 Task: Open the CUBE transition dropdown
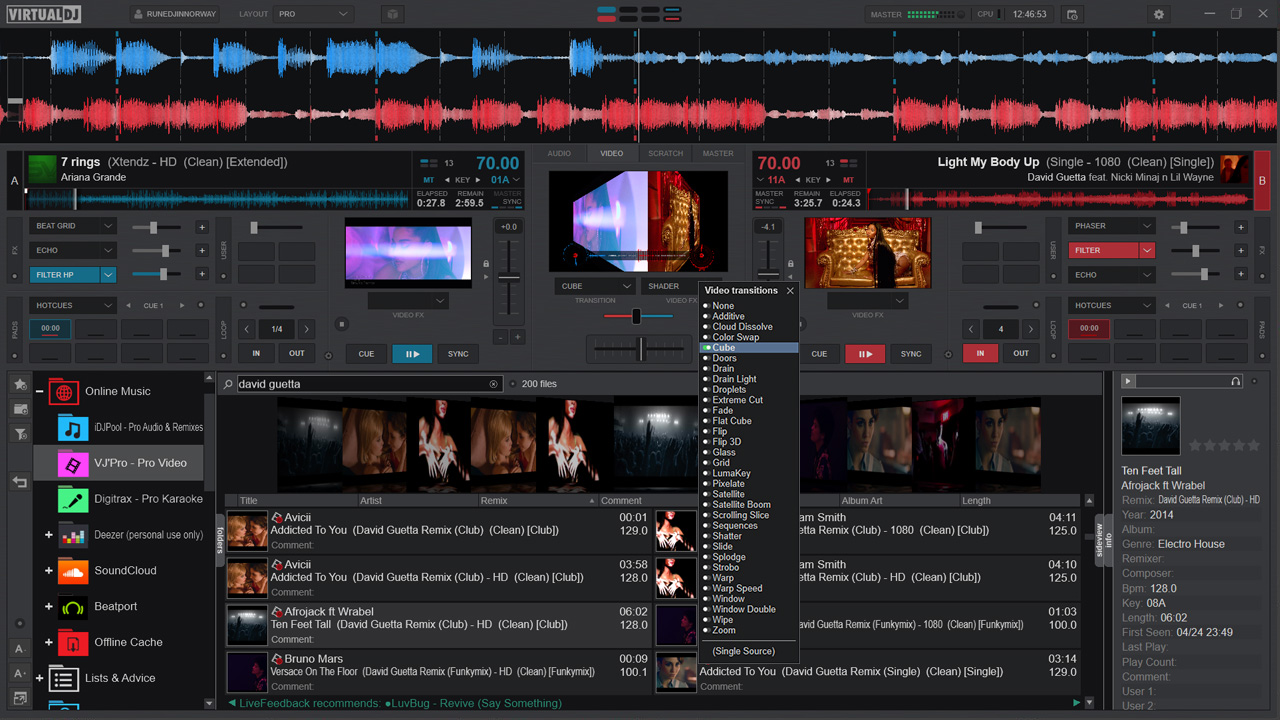pos(594,286)
